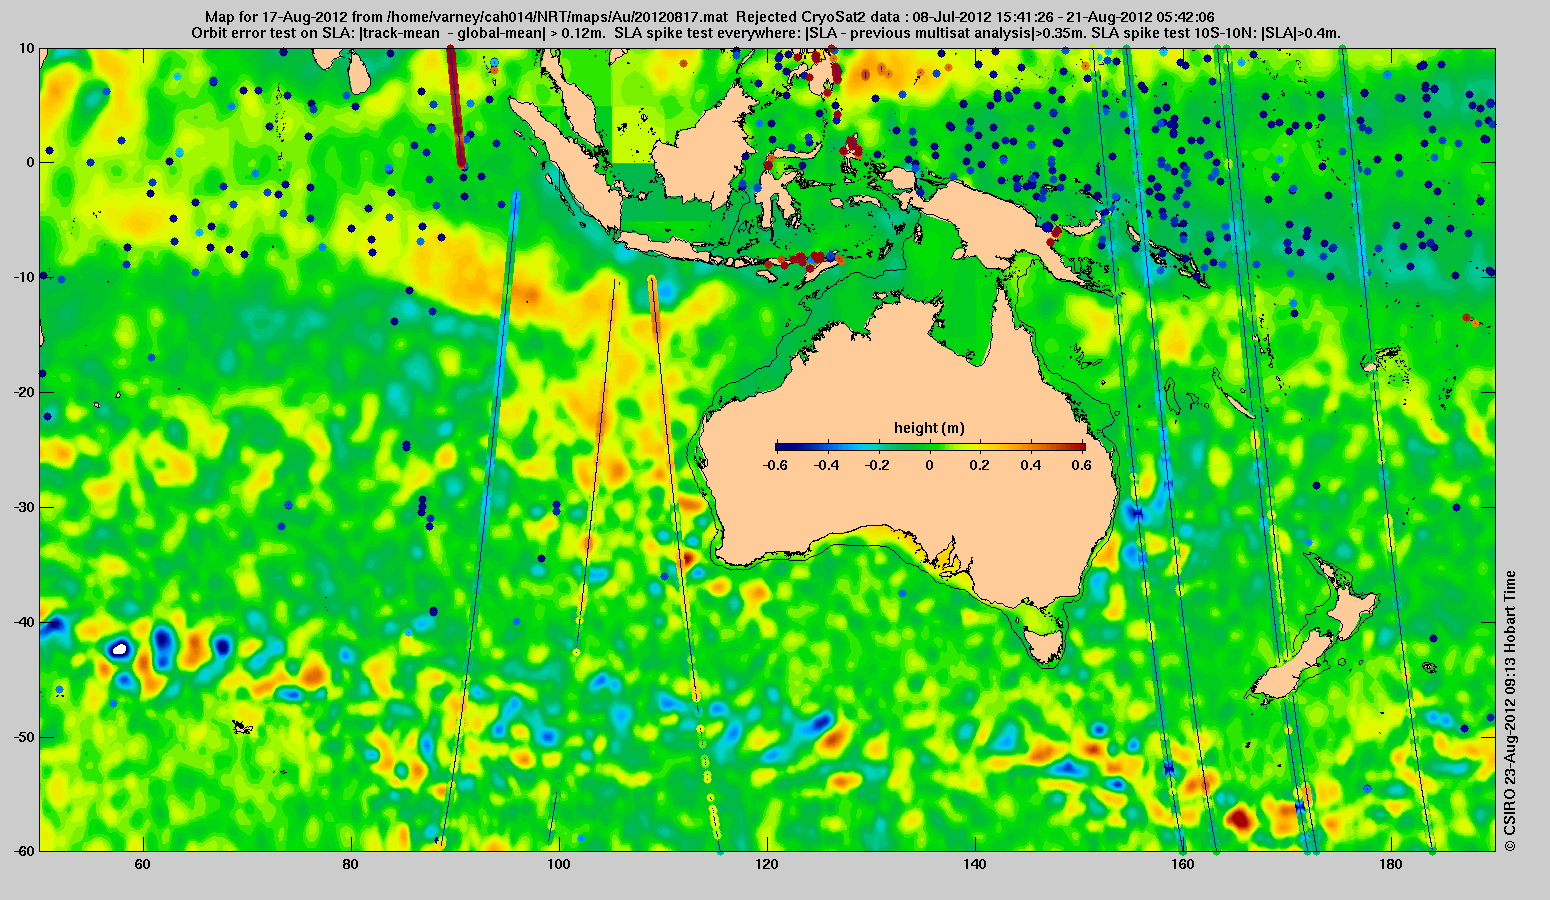Select the colorbar tick label -0.6

pyautogui.click(x=774, y=465)
